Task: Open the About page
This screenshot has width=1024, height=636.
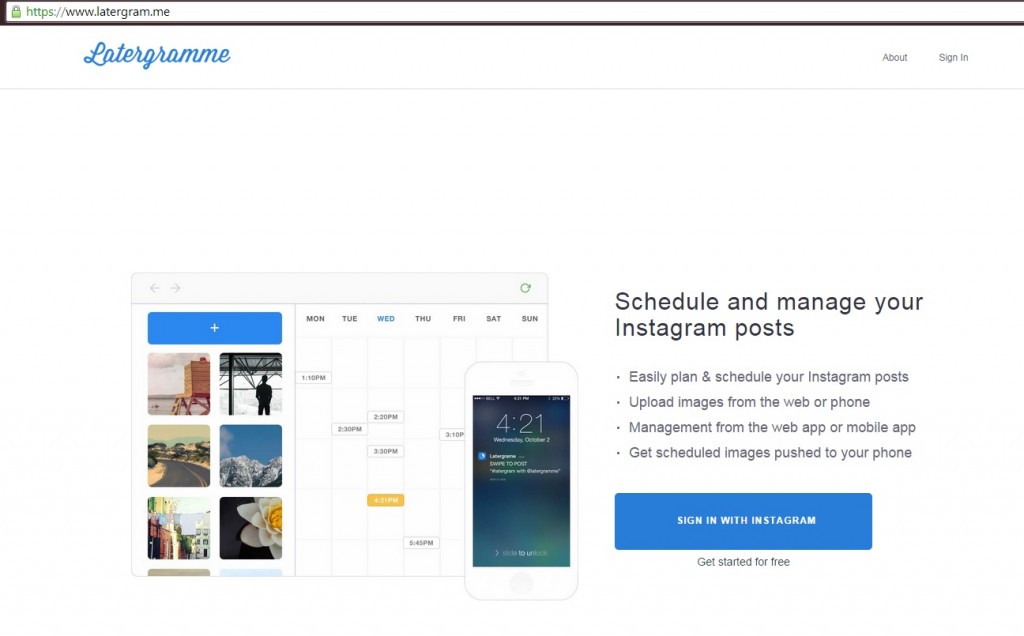Action: click(895, 57)
